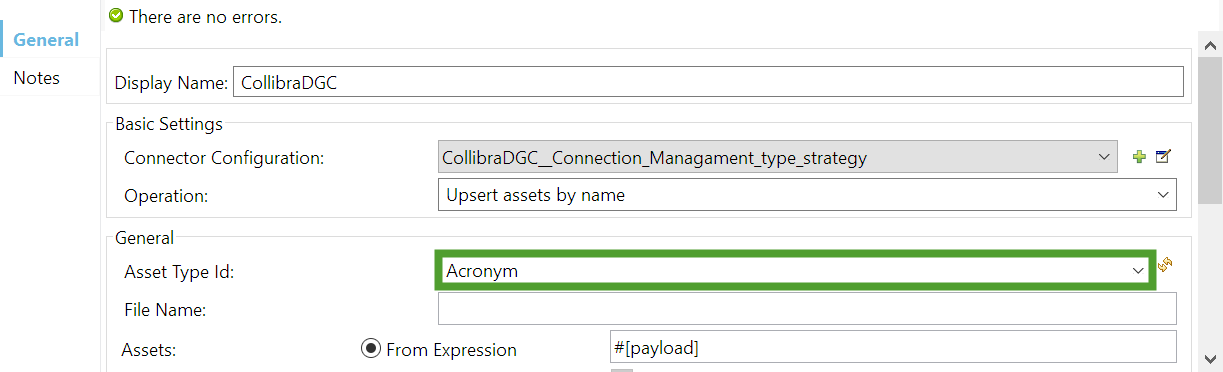Switch to the General tab
1223x372 pixels.
click(x=46, y=40)
